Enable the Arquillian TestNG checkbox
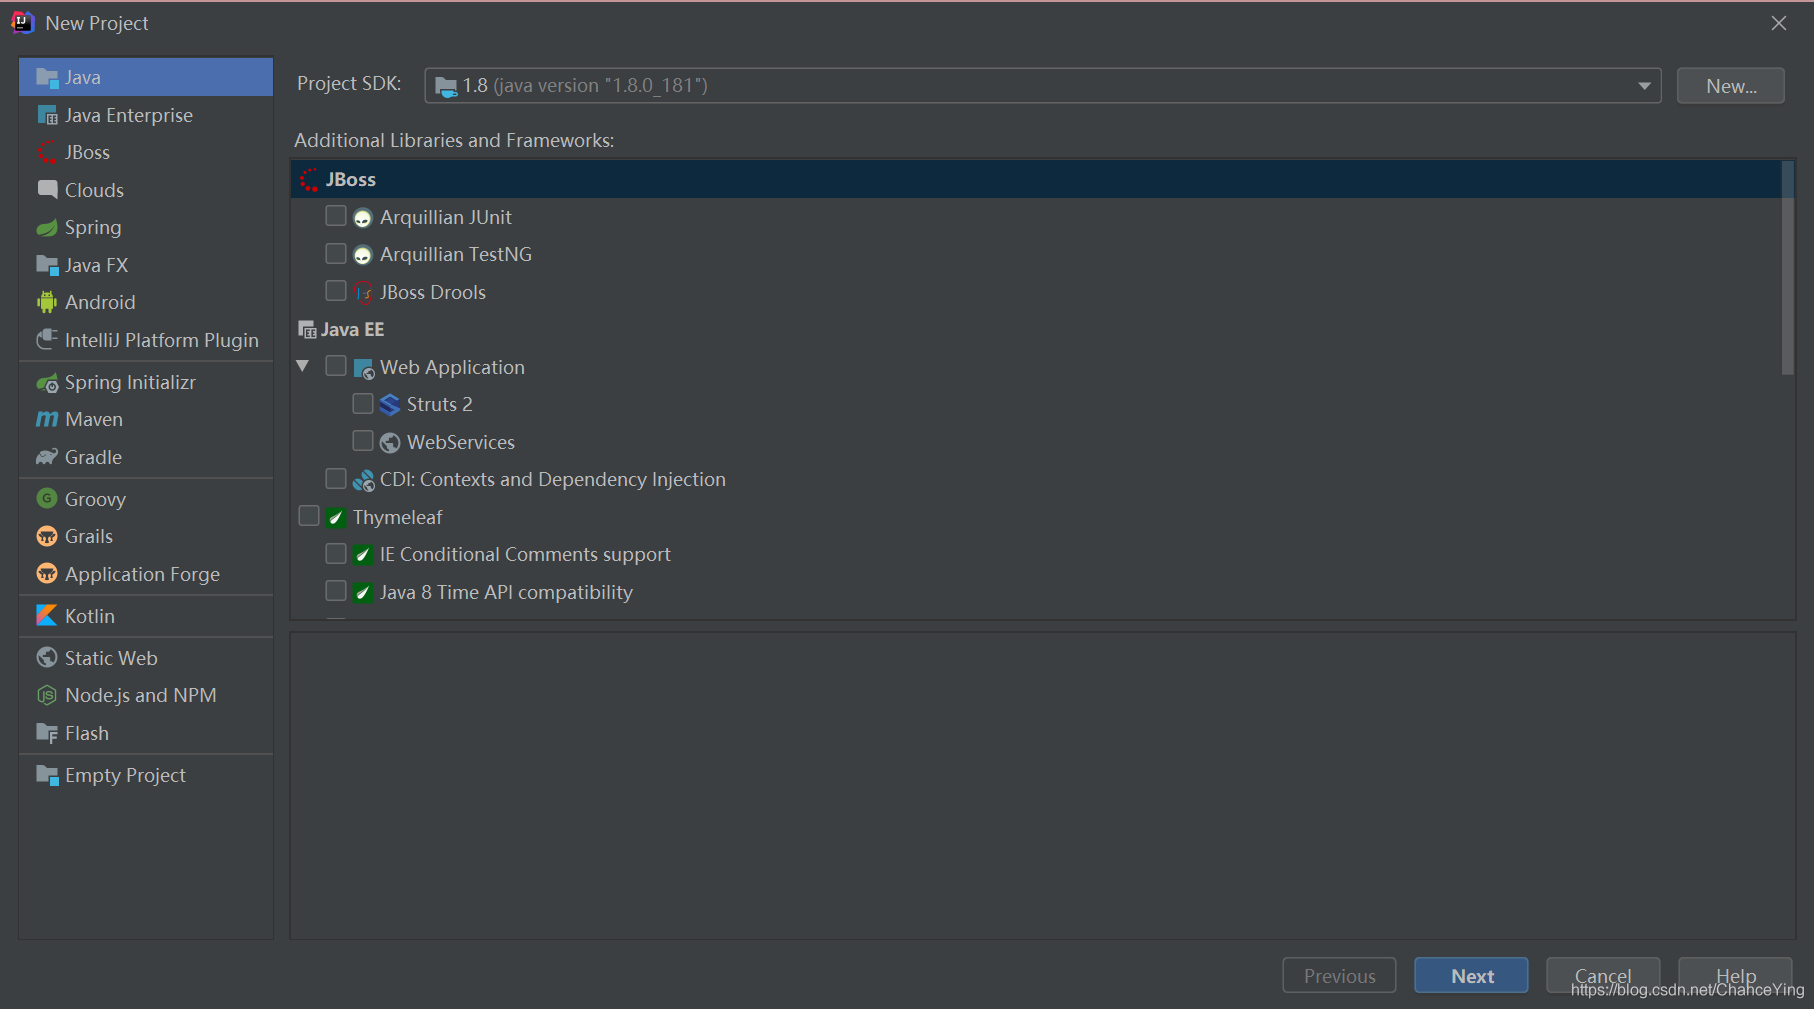The image size is (1814, 1009). pos(336,253)
